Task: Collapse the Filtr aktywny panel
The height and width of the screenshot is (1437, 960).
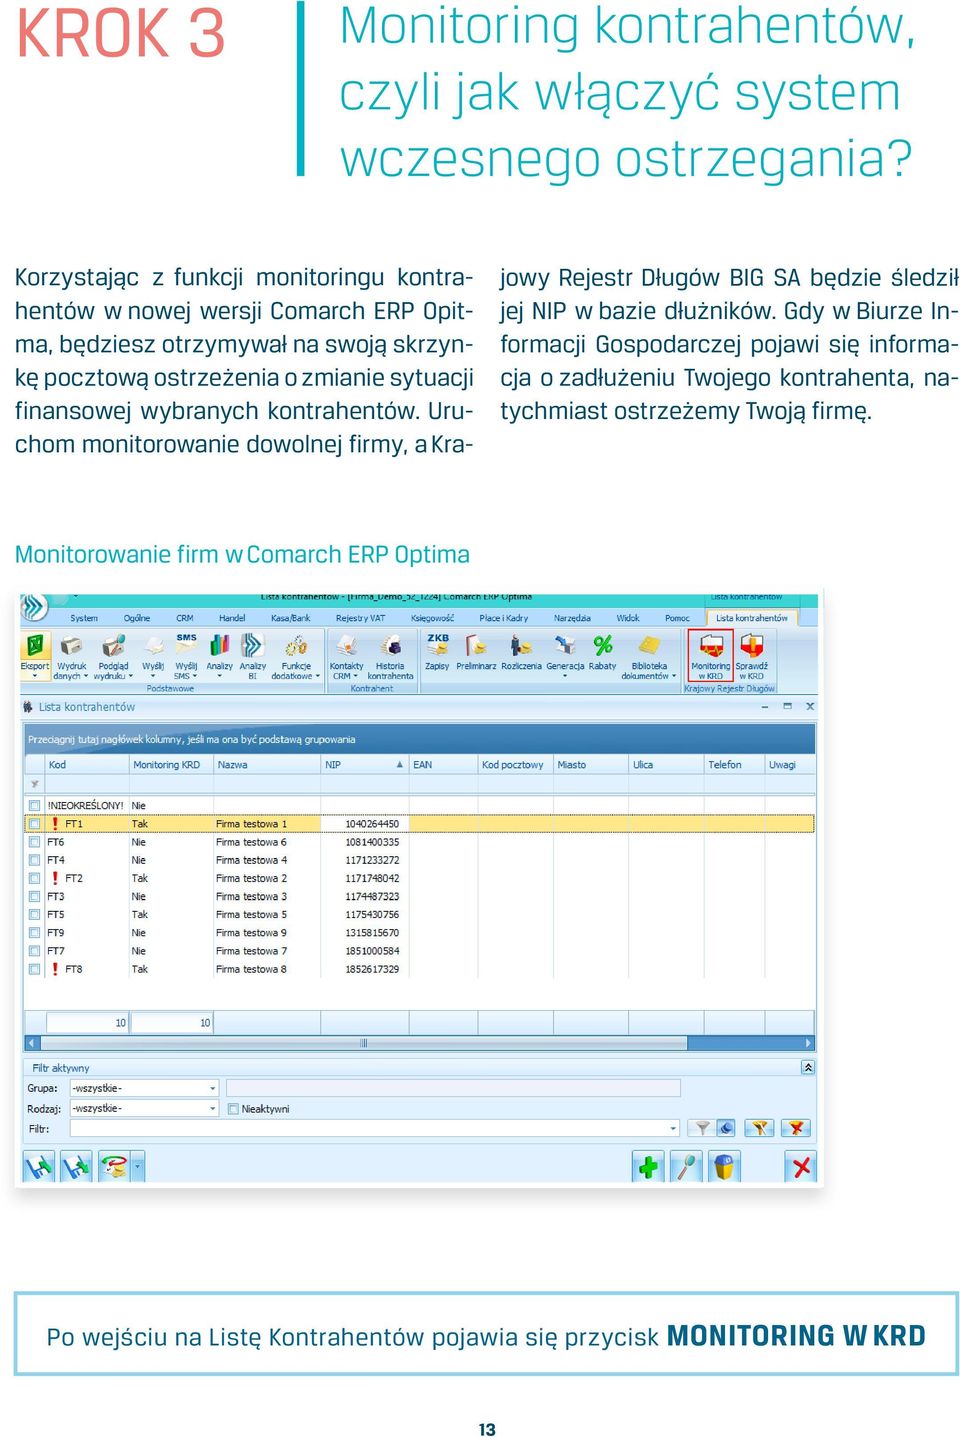Action: click(807, 1067)
